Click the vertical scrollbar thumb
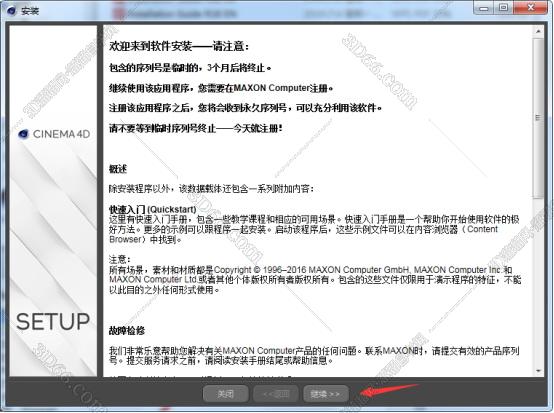The height and width of the screenshot is (413, 554). point(538,118)
